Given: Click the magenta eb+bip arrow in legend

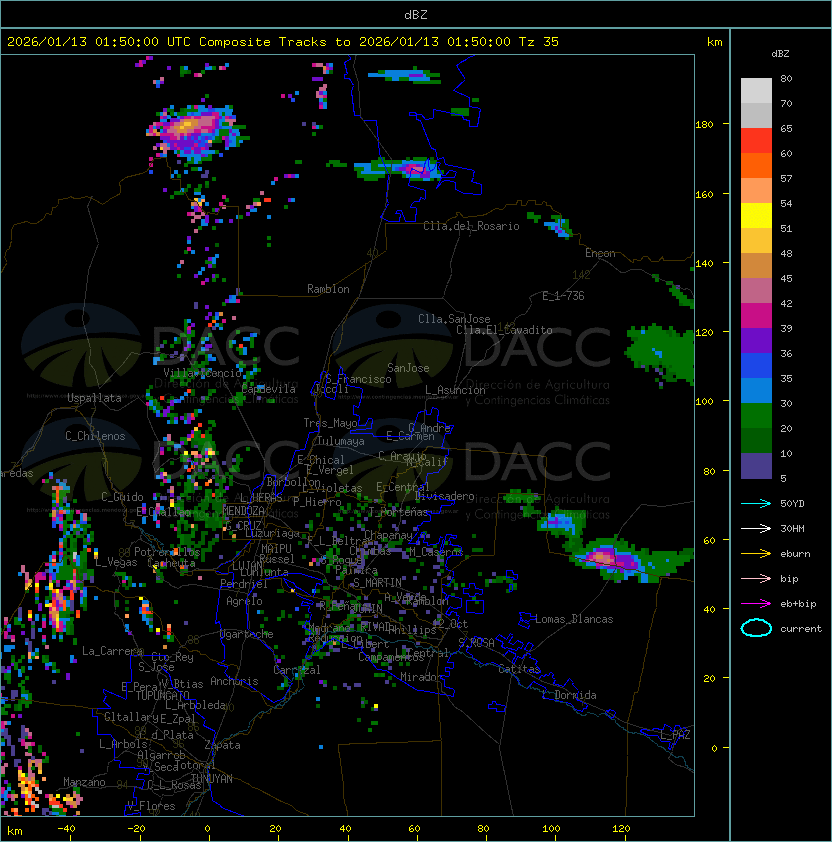Looking at the screenshot, I should pyautogui.click(x=756, y=604).
